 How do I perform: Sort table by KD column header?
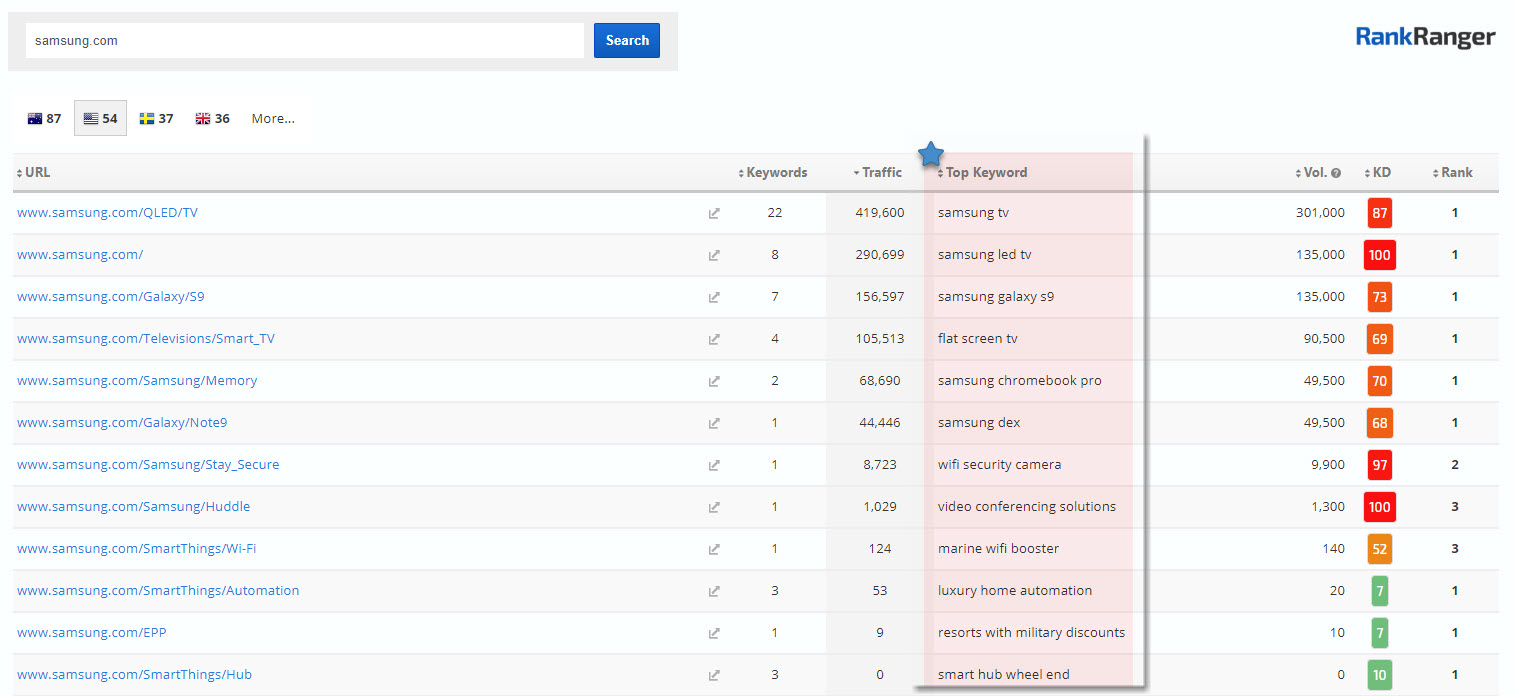pos(1379,172)
